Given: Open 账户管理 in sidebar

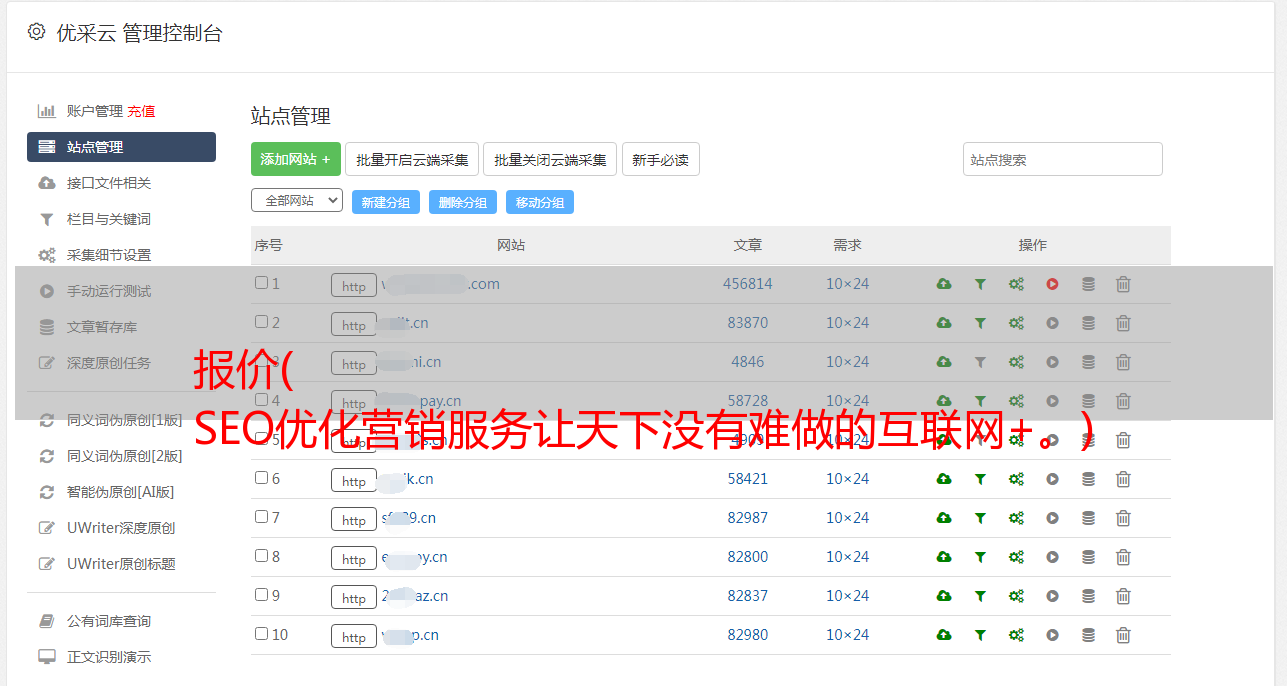Looking at the screenshot, I should pos(95,111).
